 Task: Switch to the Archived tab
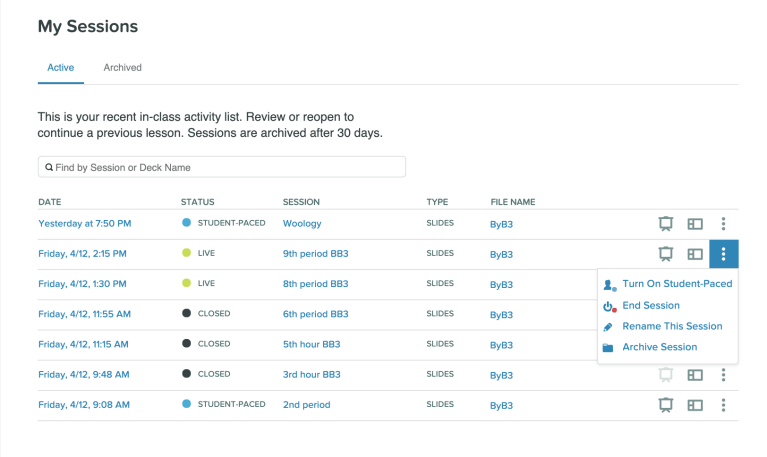pos(123,68)
